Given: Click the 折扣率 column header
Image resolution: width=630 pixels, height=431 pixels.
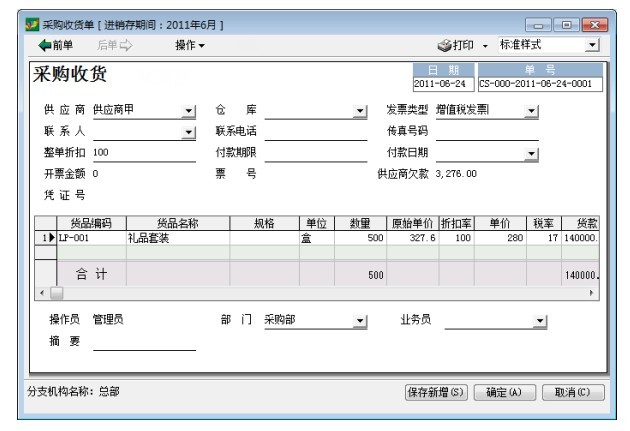Looking at the screenshot, I should click(x=456, y=223).
